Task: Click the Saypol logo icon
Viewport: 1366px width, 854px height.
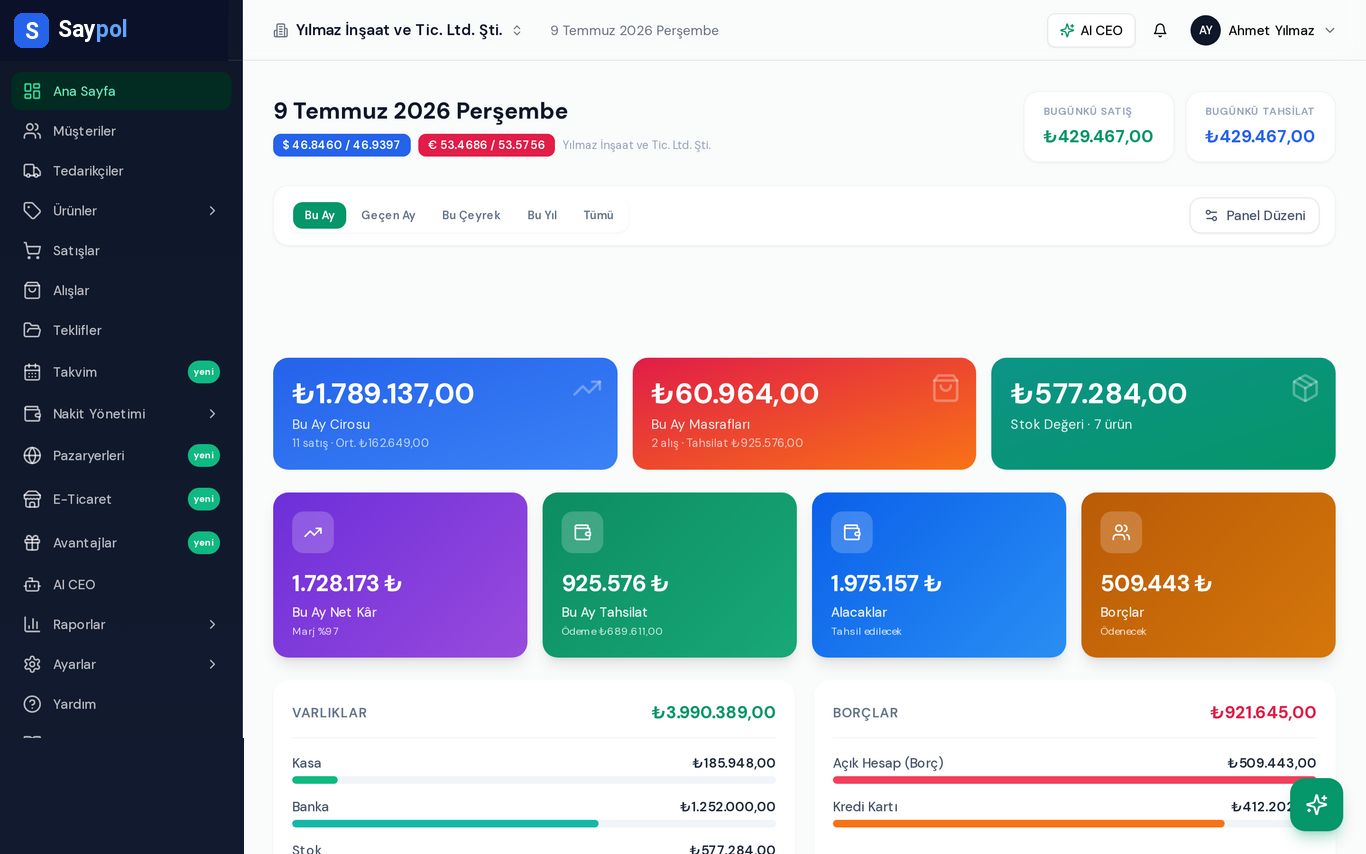Action: (x=31, y=30)
